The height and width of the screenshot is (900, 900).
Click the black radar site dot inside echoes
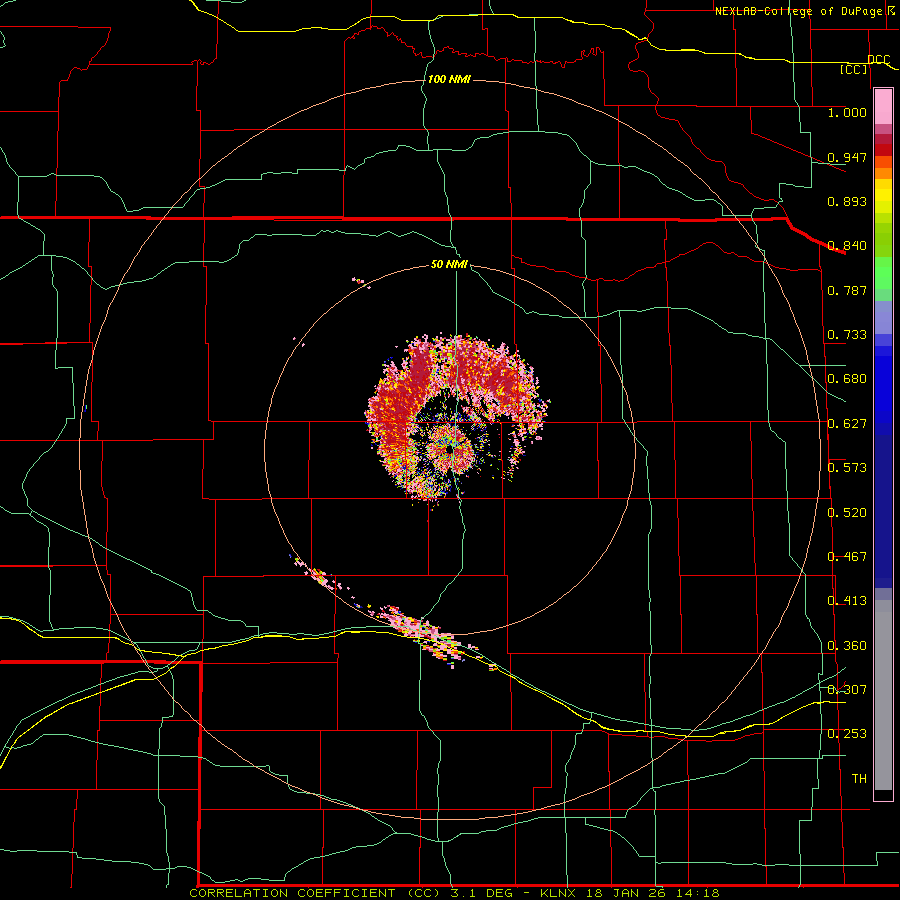[x=449, y=451]
